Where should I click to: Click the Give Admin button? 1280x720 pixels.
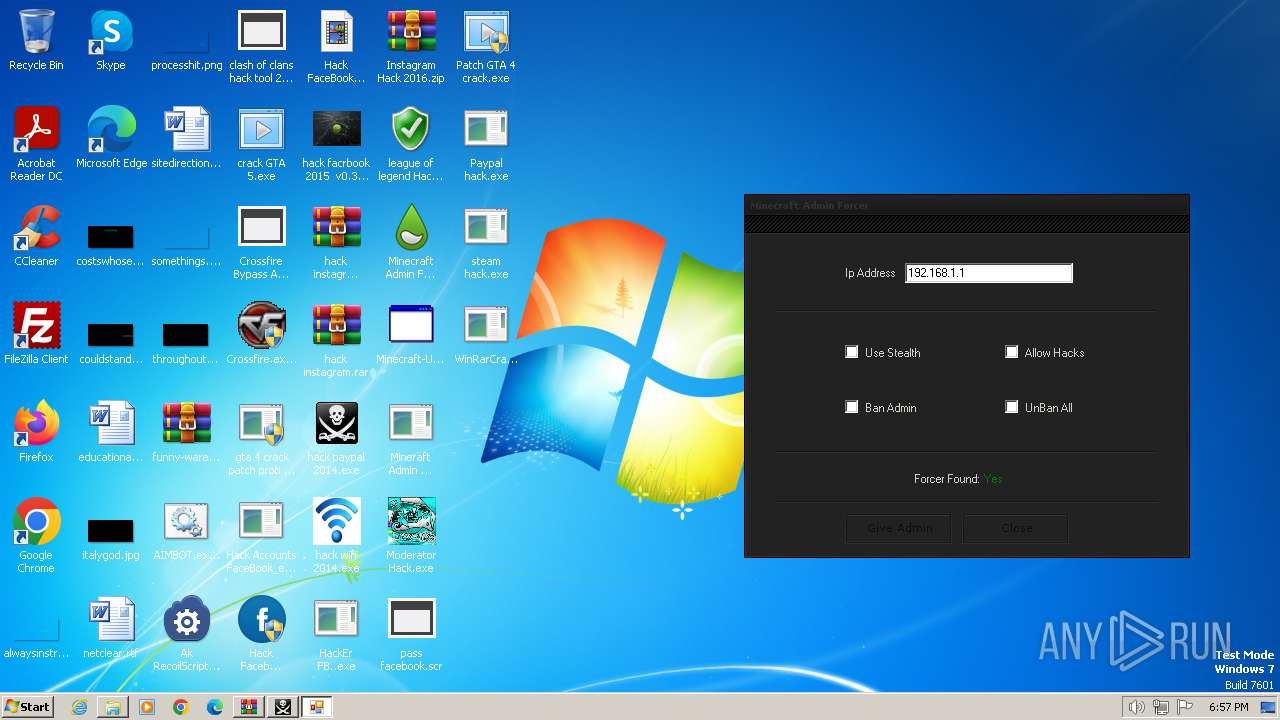click(x=899, y=528)
